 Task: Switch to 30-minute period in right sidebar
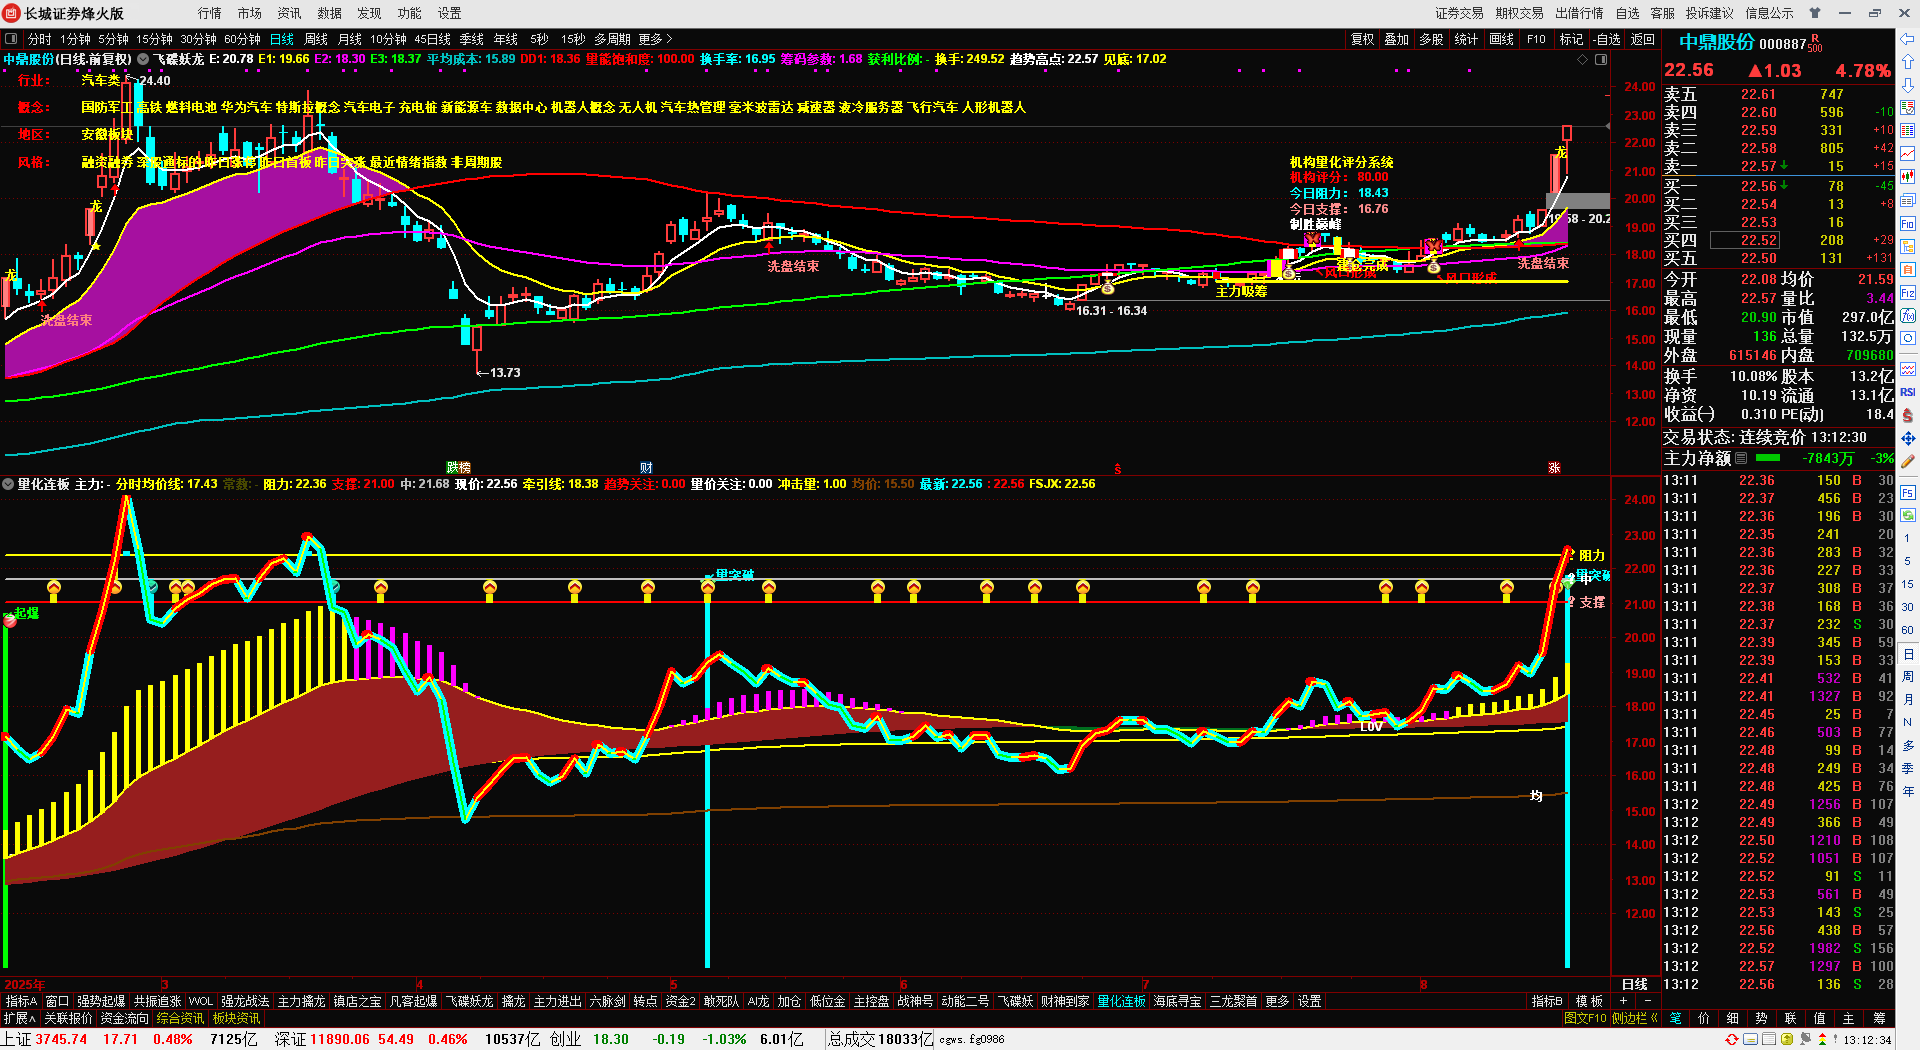point(1908,607)
